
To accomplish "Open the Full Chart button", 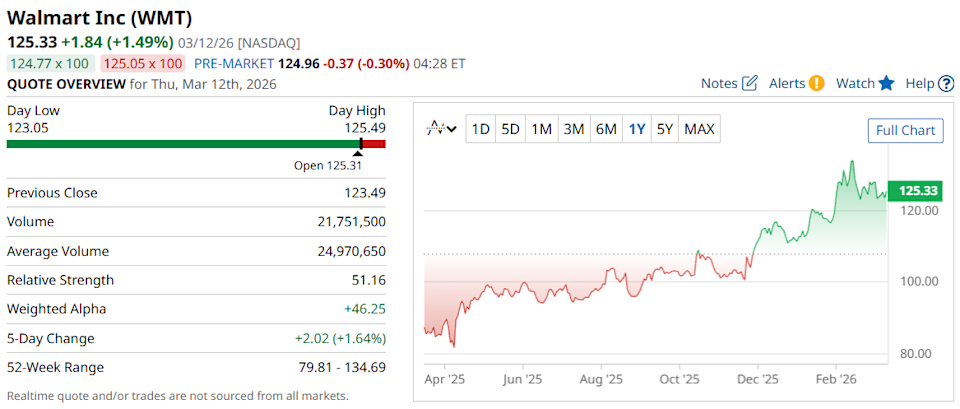I will point(905,130).
